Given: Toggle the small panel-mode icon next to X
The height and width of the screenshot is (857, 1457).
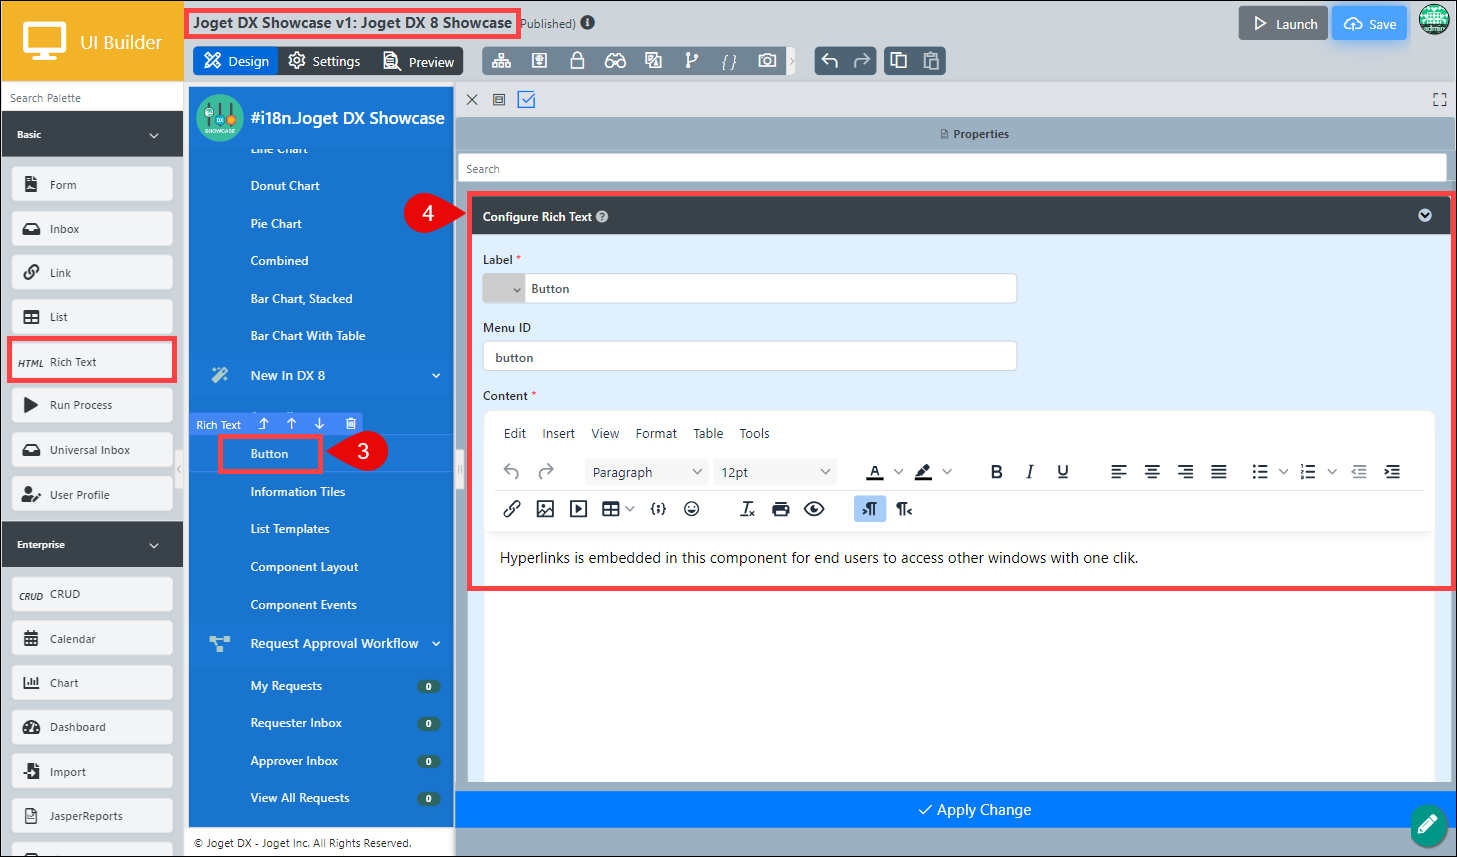Looking at the screenshot, I should pyautogui.click(x=499, y=100).
